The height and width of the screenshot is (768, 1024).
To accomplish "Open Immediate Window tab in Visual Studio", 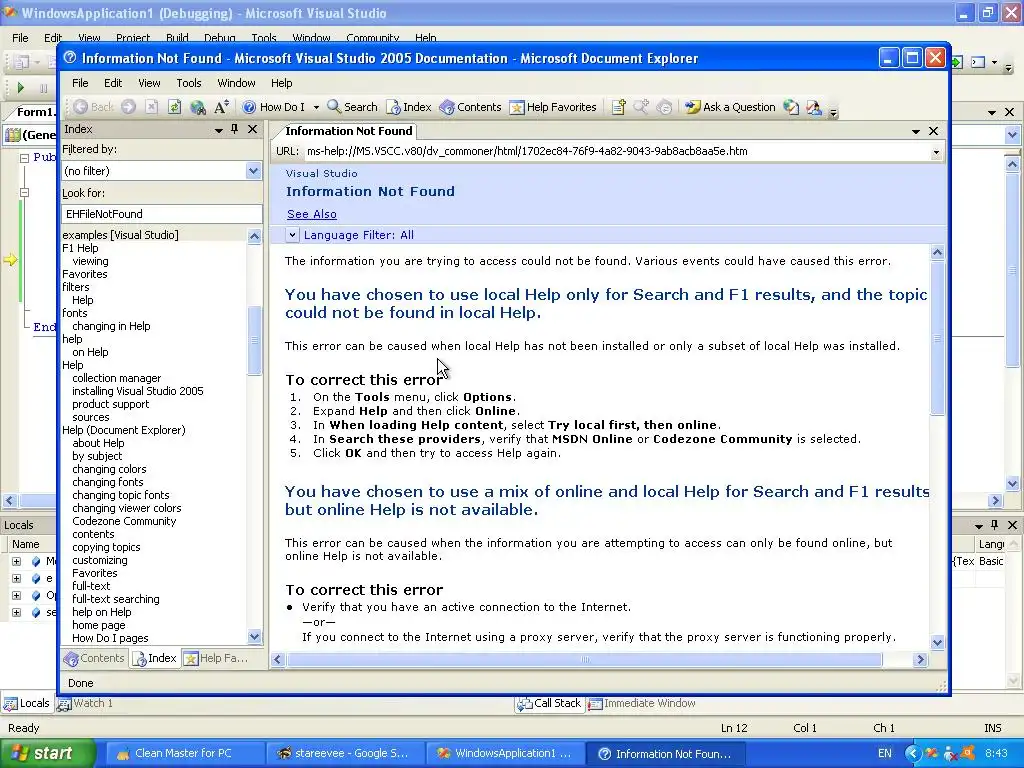I will (641, 703).
